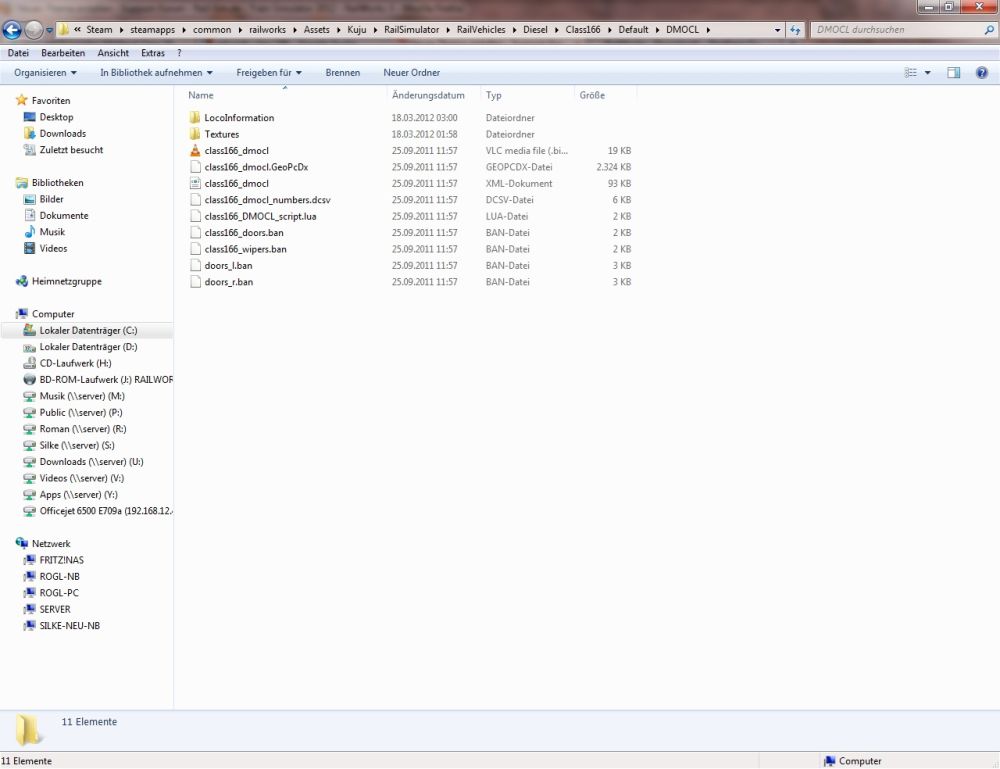Click the Brennen button
The height and width of the screenshot is (769, 1000).
tap(342, 73)
